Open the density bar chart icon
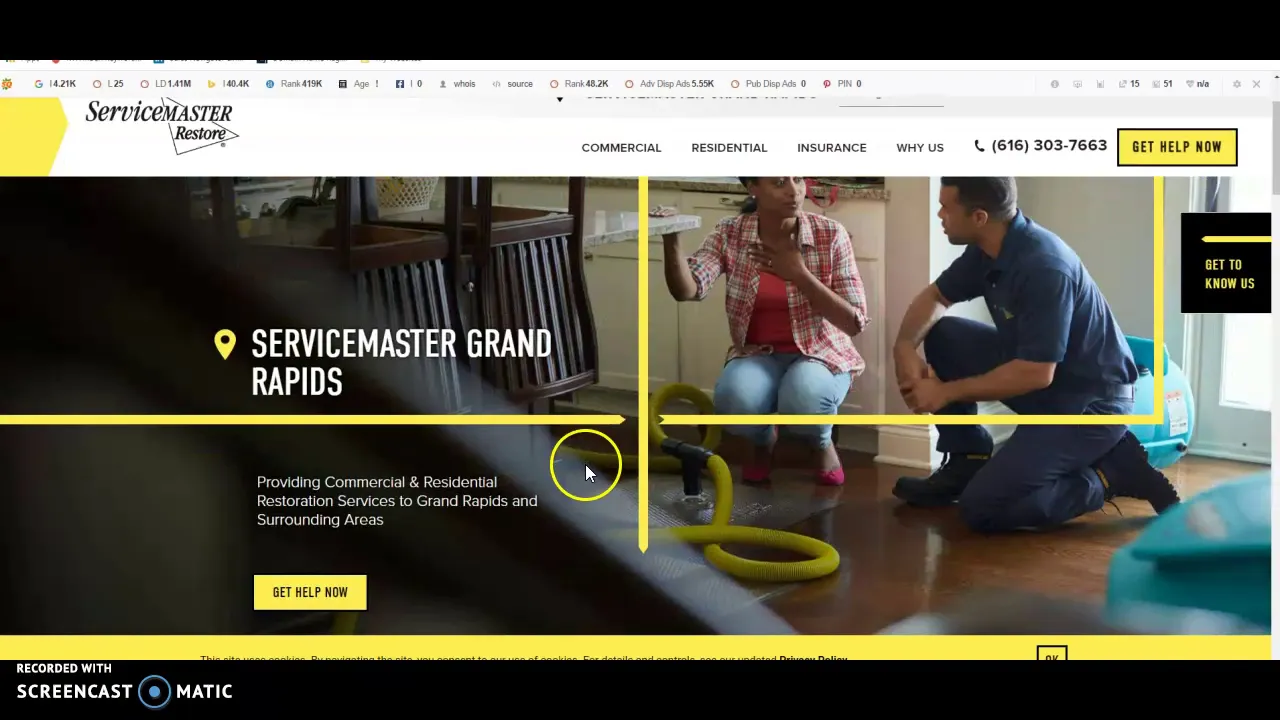The width and height of the screenshot is (1280, 720). (x=1100, y=84)
